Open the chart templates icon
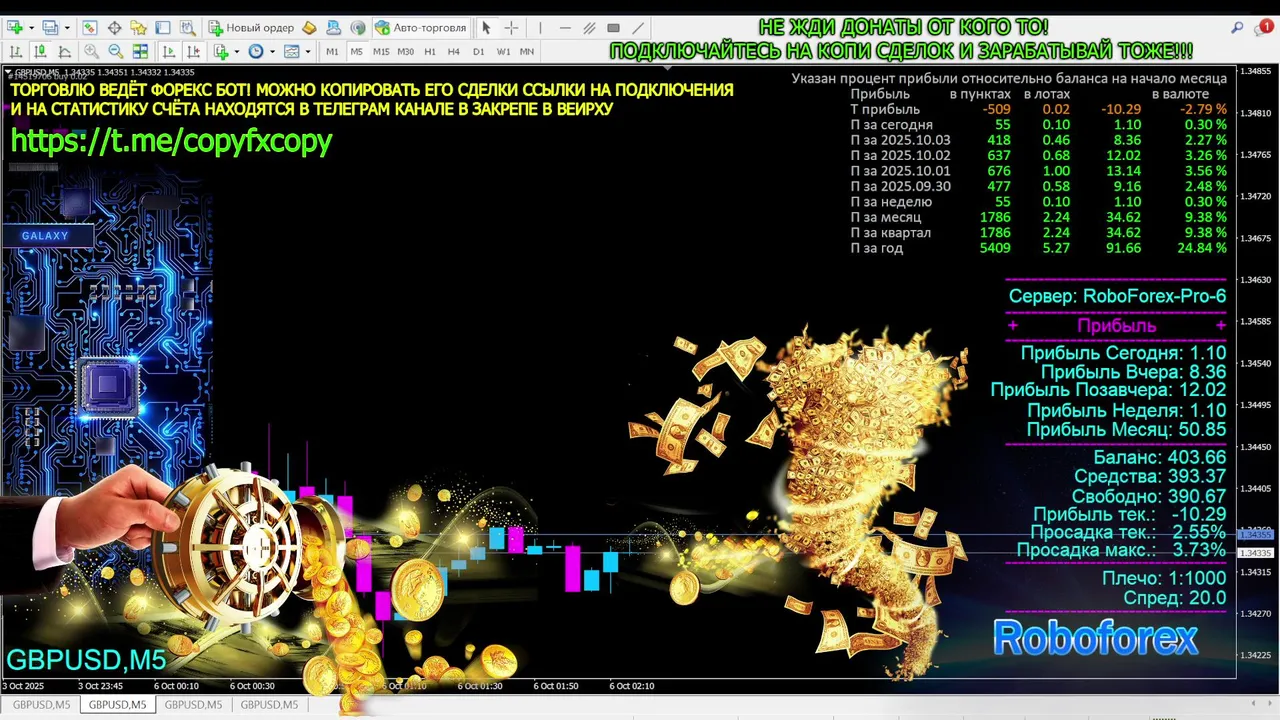The height and width of the screenshot is (720, 1280). tap(292, 51)
